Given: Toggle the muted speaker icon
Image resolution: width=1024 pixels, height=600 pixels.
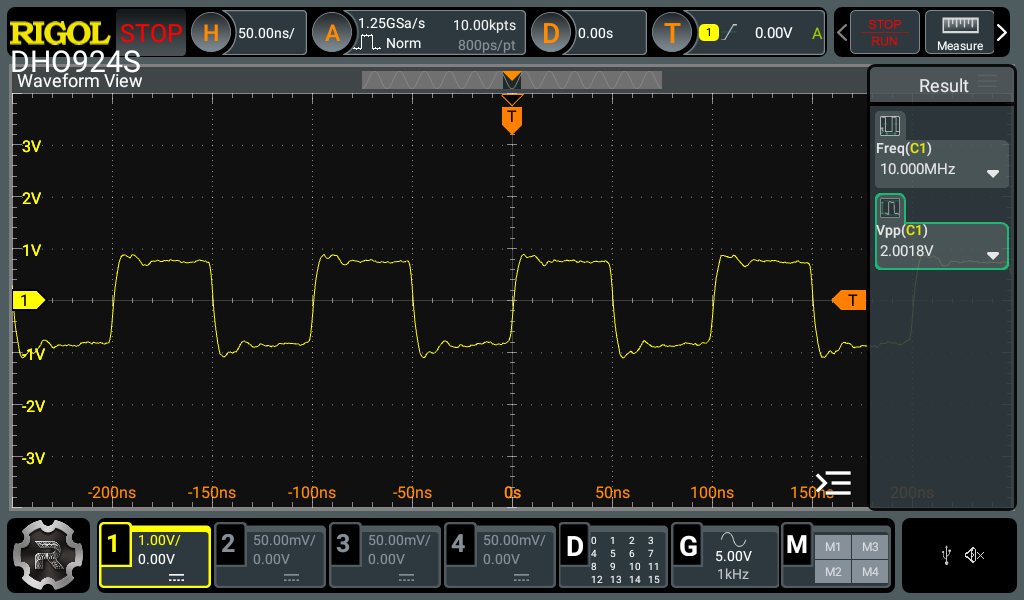Looking at the screenshot, I should click(974, 556).
